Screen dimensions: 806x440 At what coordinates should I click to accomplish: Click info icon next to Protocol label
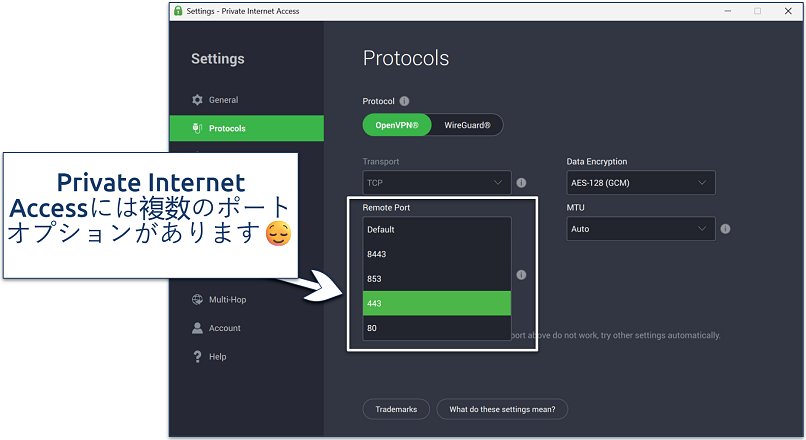click(404, 101)
